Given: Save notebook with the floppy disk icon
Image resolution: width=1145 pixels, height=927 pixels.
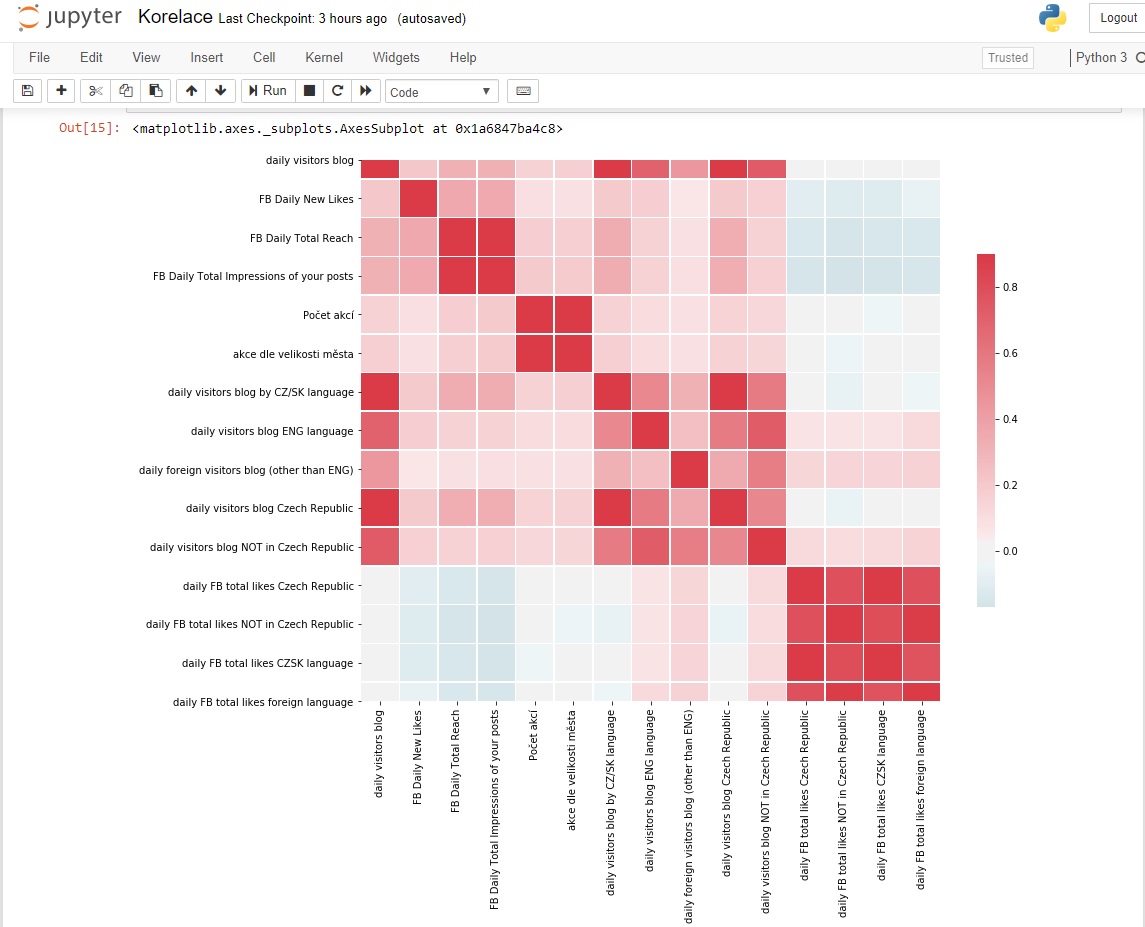Looking at the screenshot, I should (27, 91).
